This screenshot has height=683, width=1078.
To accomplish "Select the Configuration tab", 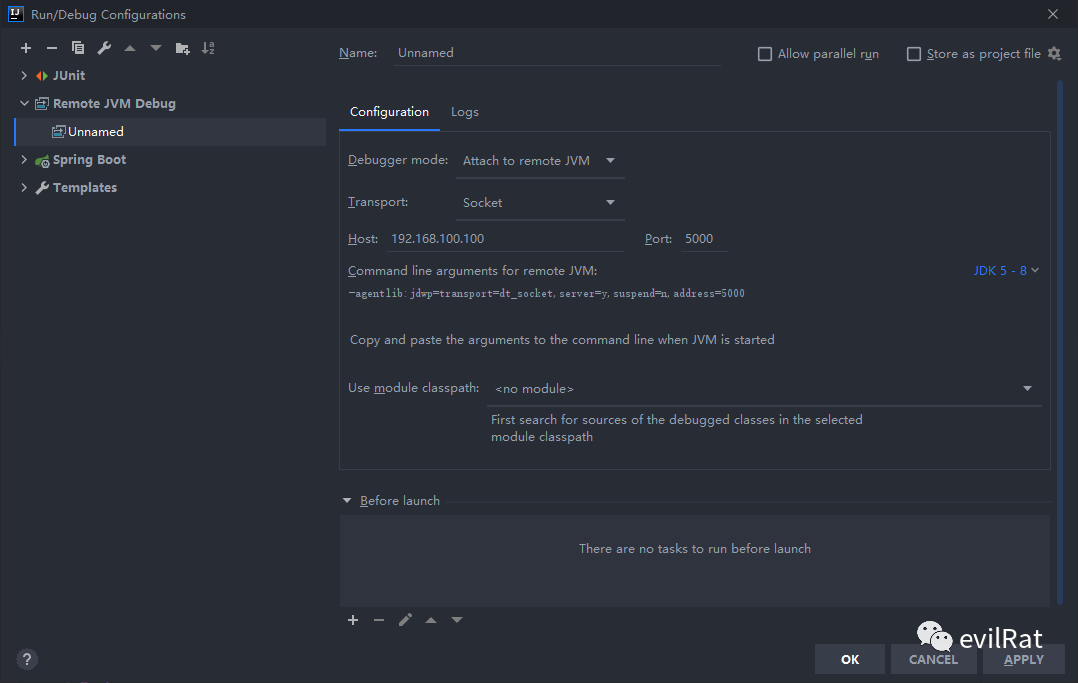I will 389,112.
